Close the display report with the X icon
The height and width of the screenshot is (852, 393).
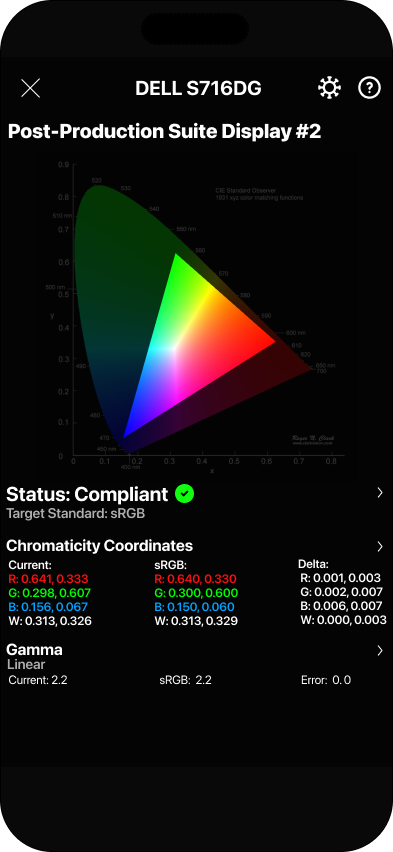click(30, 88)
